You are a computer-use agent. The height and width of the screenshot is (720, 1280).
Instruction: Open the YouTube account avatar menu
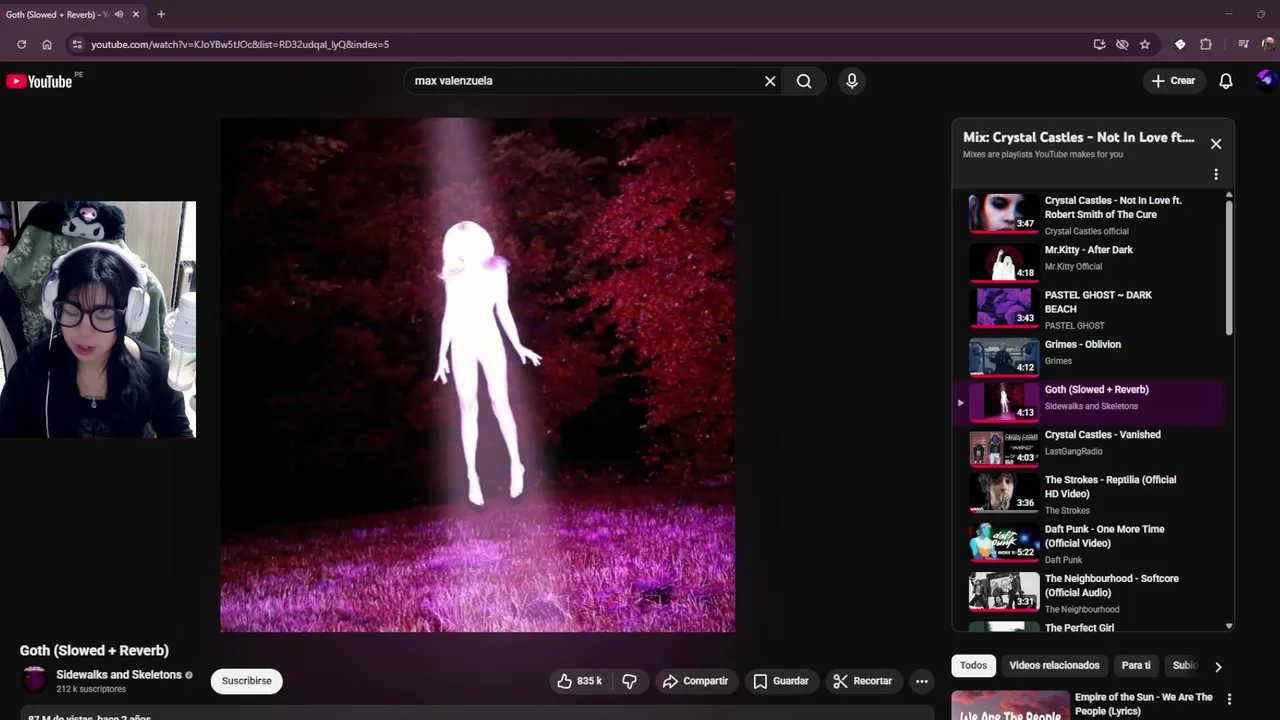[x=1266, y=80]
